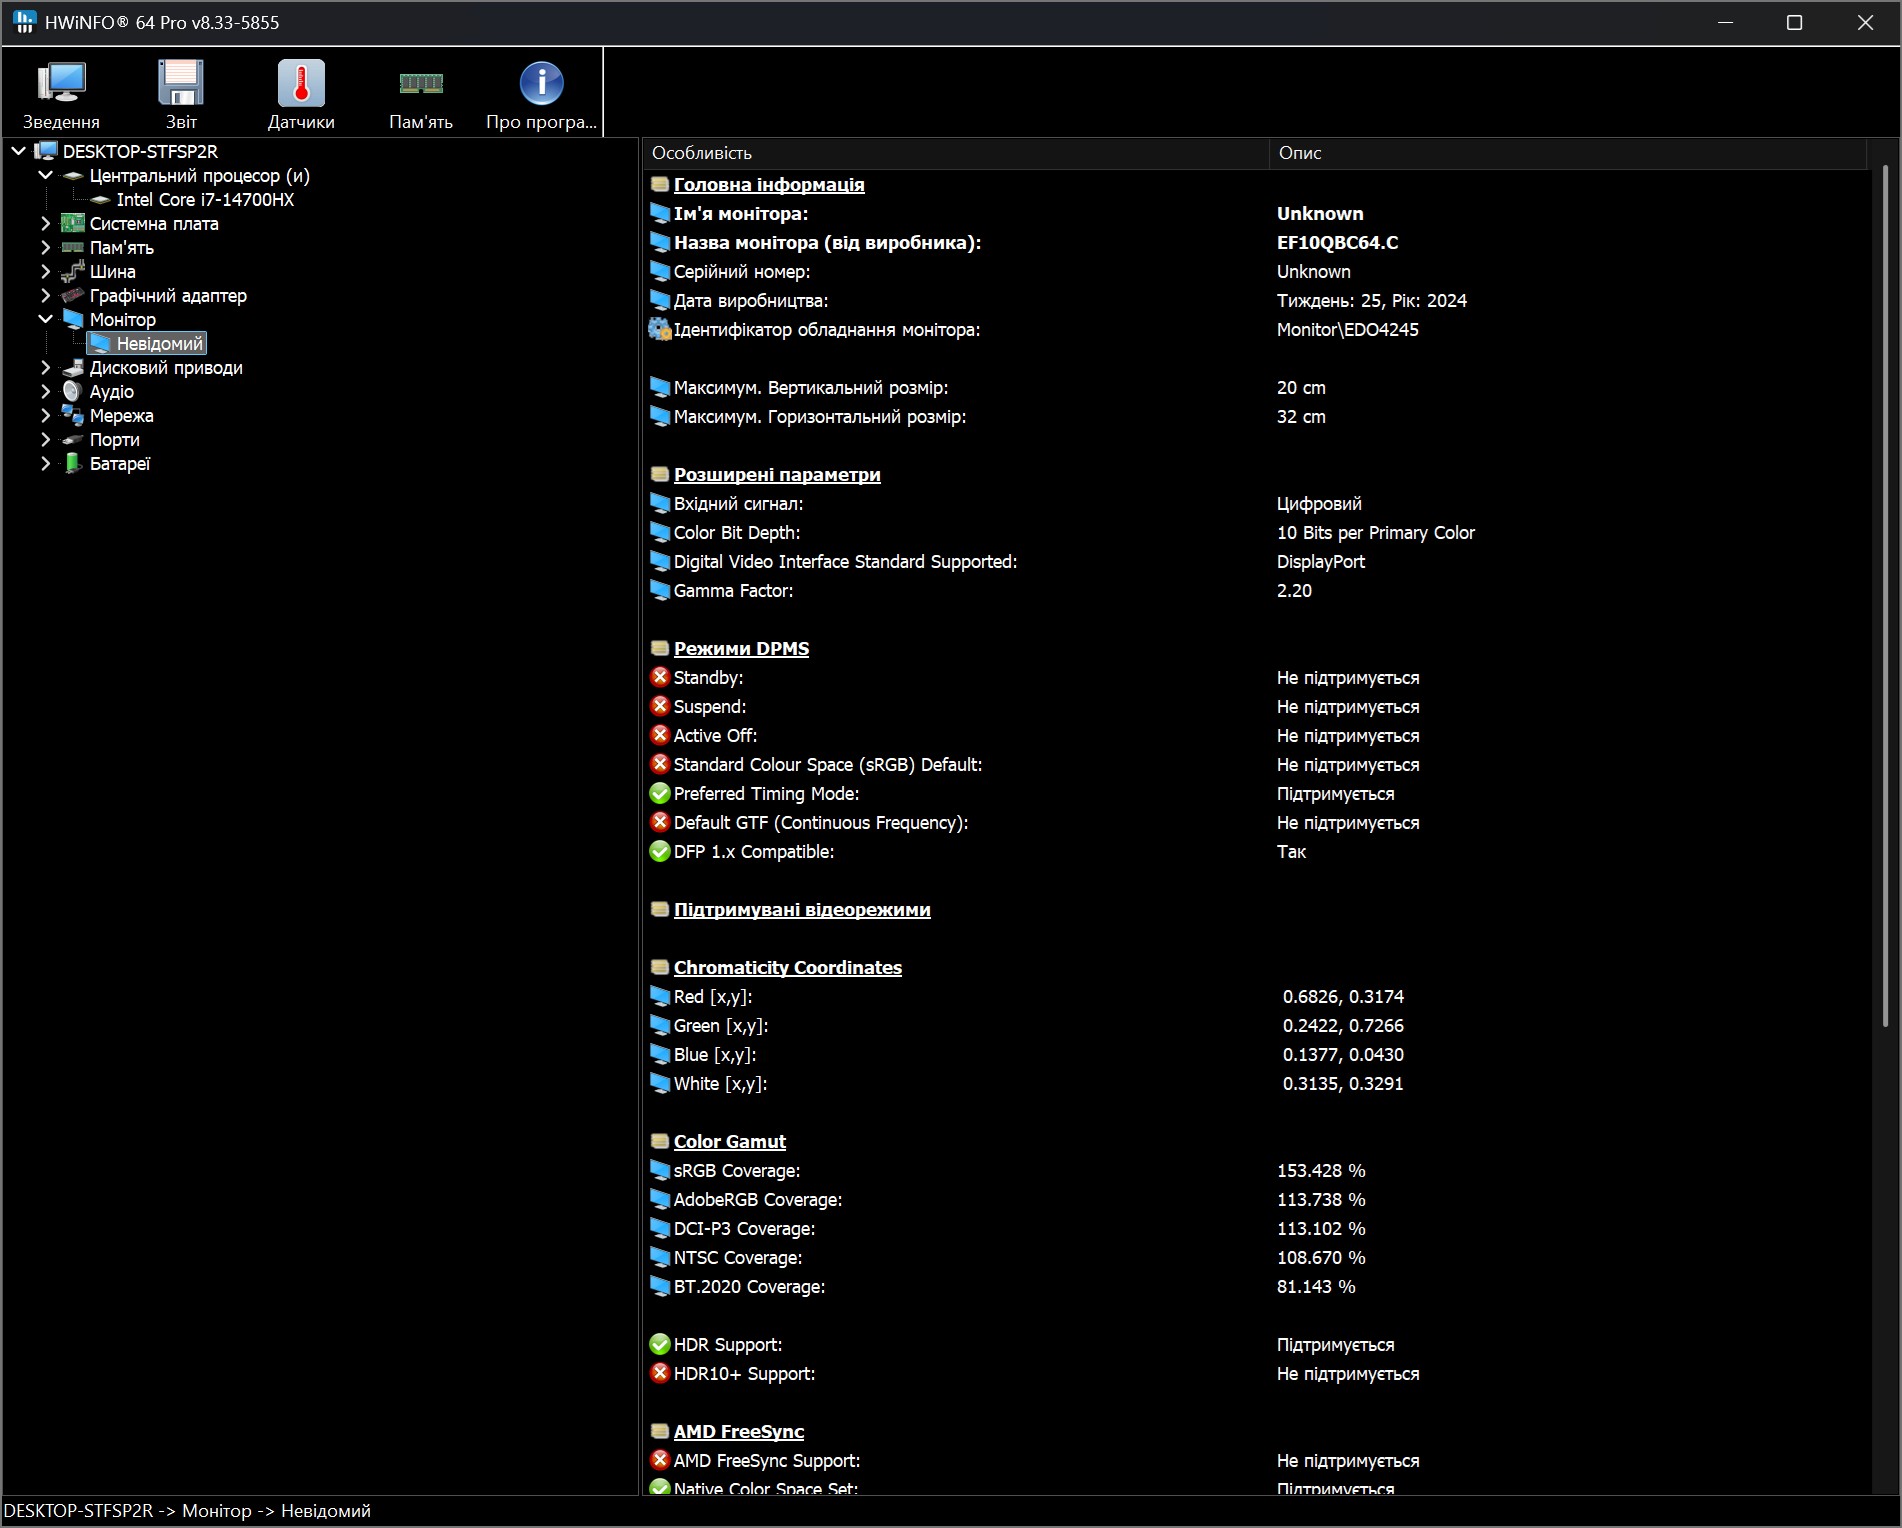
Task: Expand the Аудіо tree branch
Action: [x=46, y=391]
